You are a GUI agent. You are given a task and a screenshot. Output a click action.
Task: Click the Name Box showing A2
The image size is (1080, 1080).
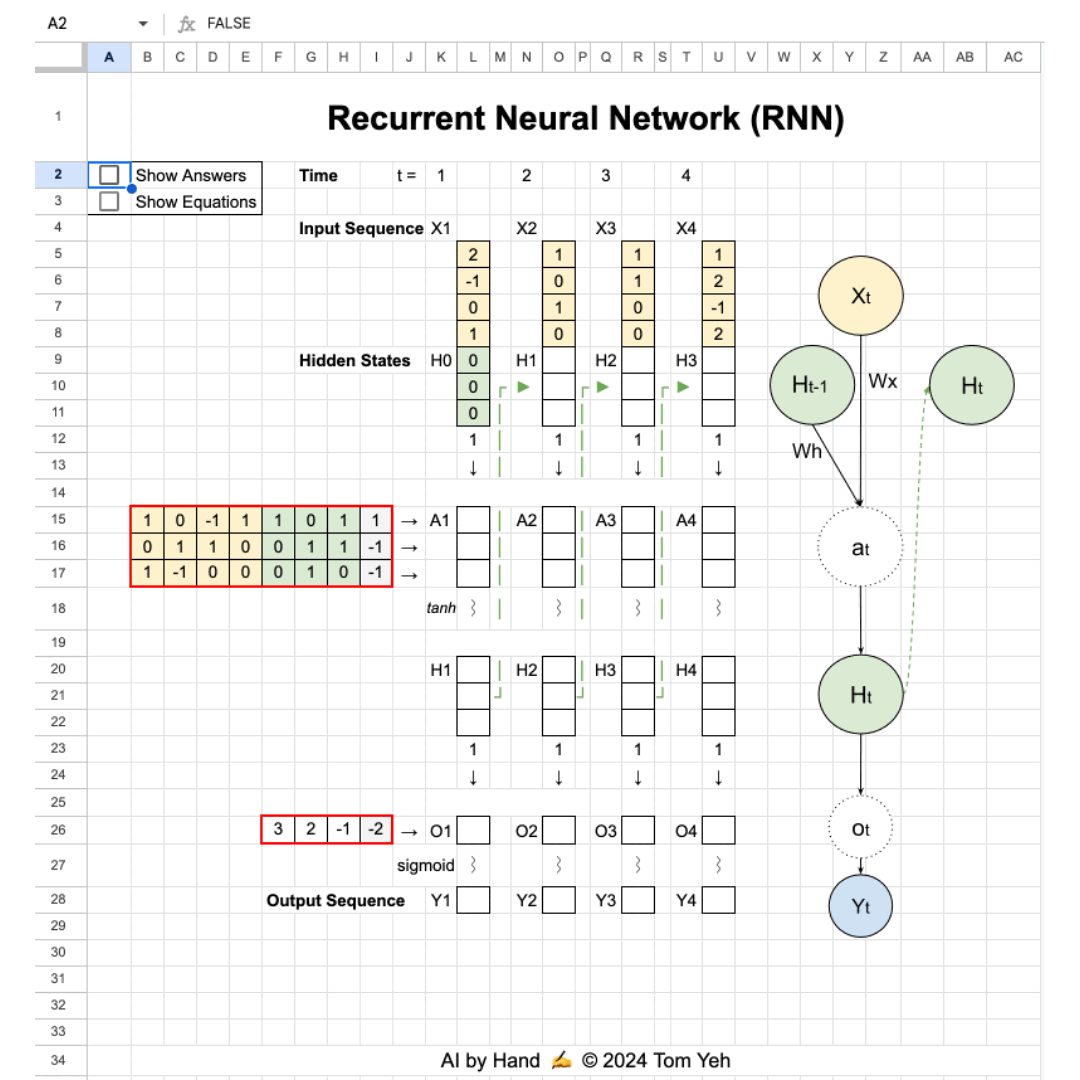pos(55,23)
